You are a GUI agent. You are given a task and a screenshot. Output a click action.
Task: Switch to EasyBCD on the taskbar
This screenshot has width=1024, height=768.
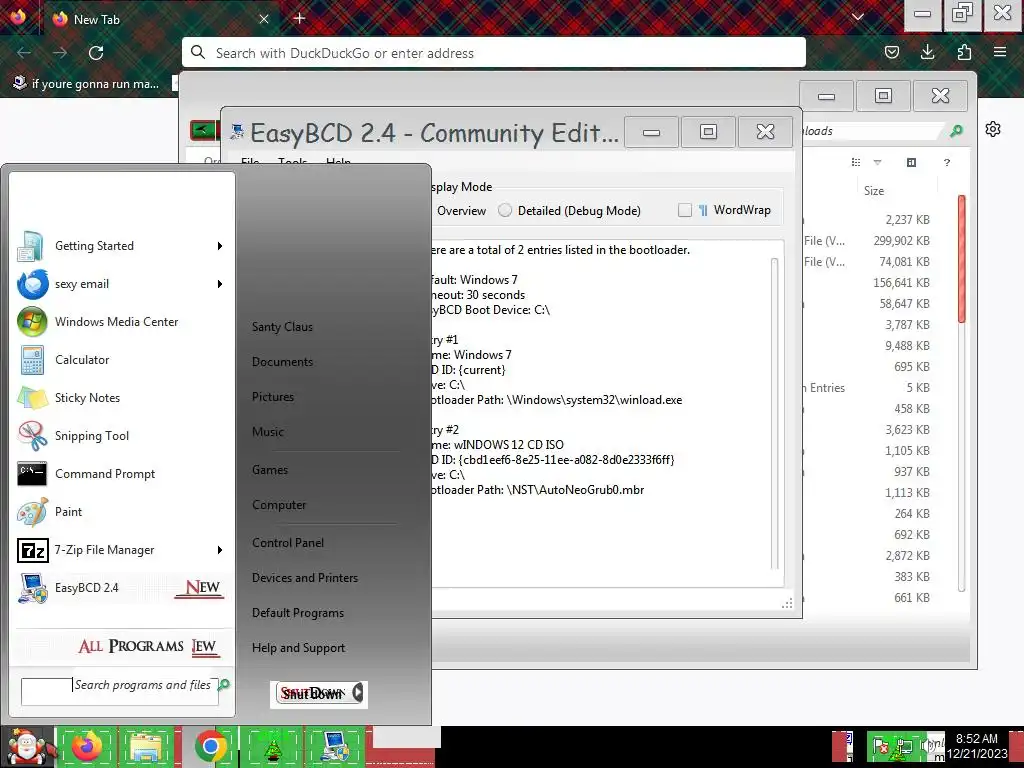(x=335, y=747)
